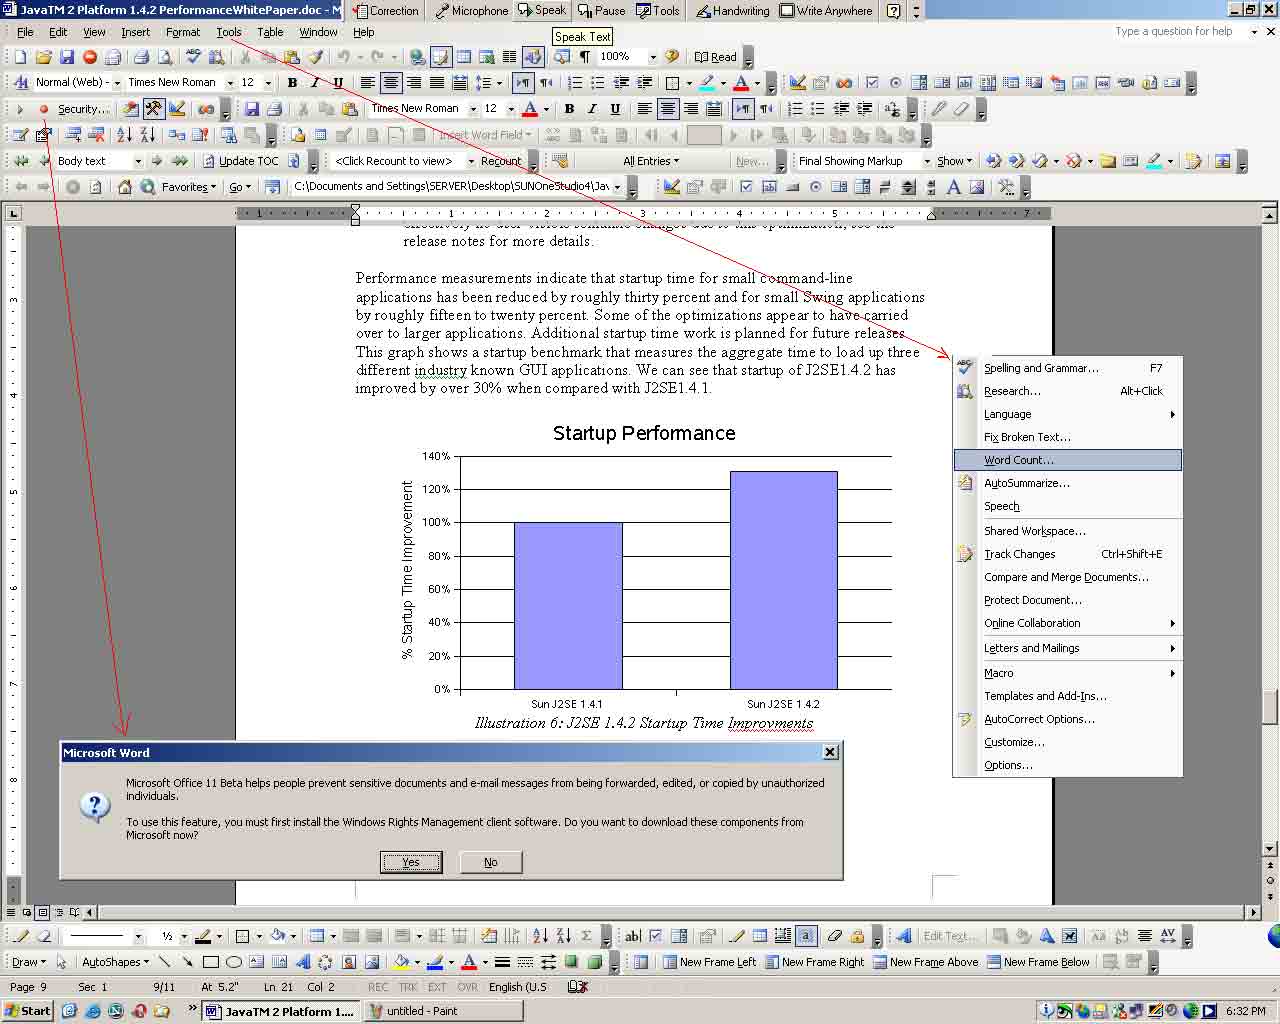Expand the Show dropdown on Reviewing toolbar
This screenshot has width=1280, height=1024.
[x=955, y=160]
